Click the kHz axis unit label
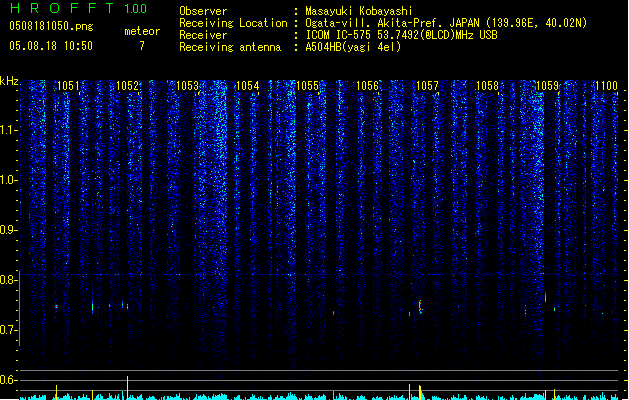 tap(9, 81)
